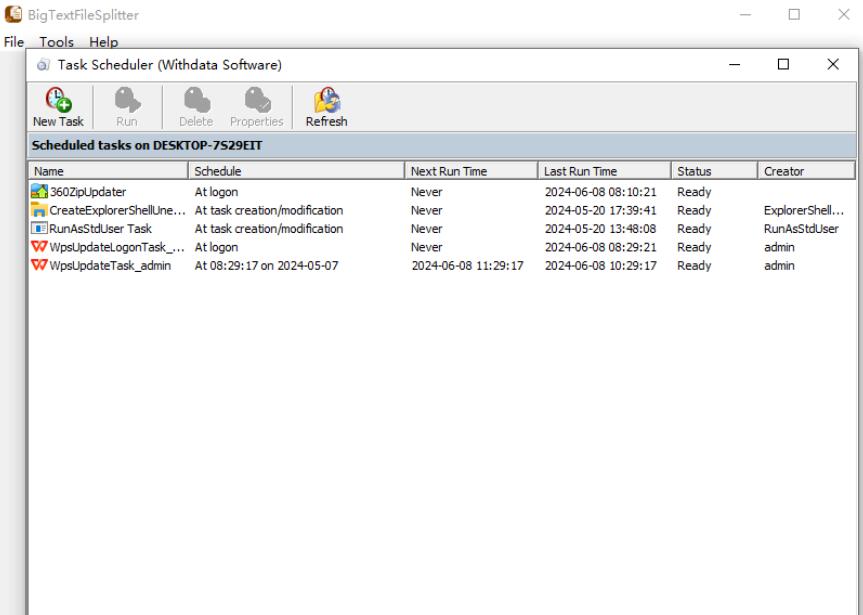Click last run time '2024-05-20 13:48:08'
Image resolution: width=863 pixels, height=615 pixels.
(x=600, y=228)
